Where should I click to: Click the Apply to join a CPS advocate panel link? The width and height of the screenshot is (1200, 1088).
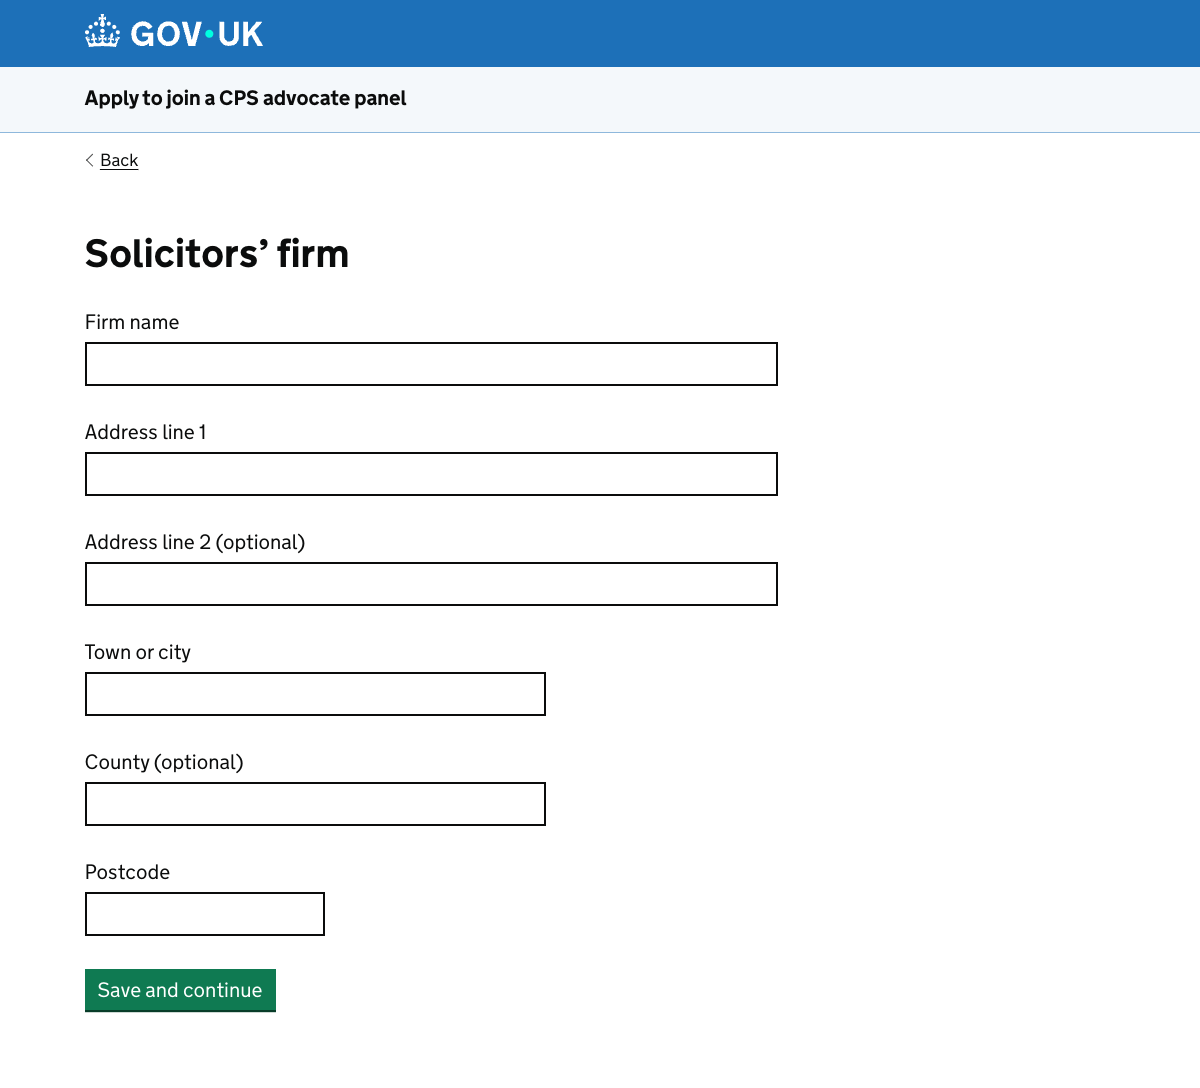(x=245, y=98)
